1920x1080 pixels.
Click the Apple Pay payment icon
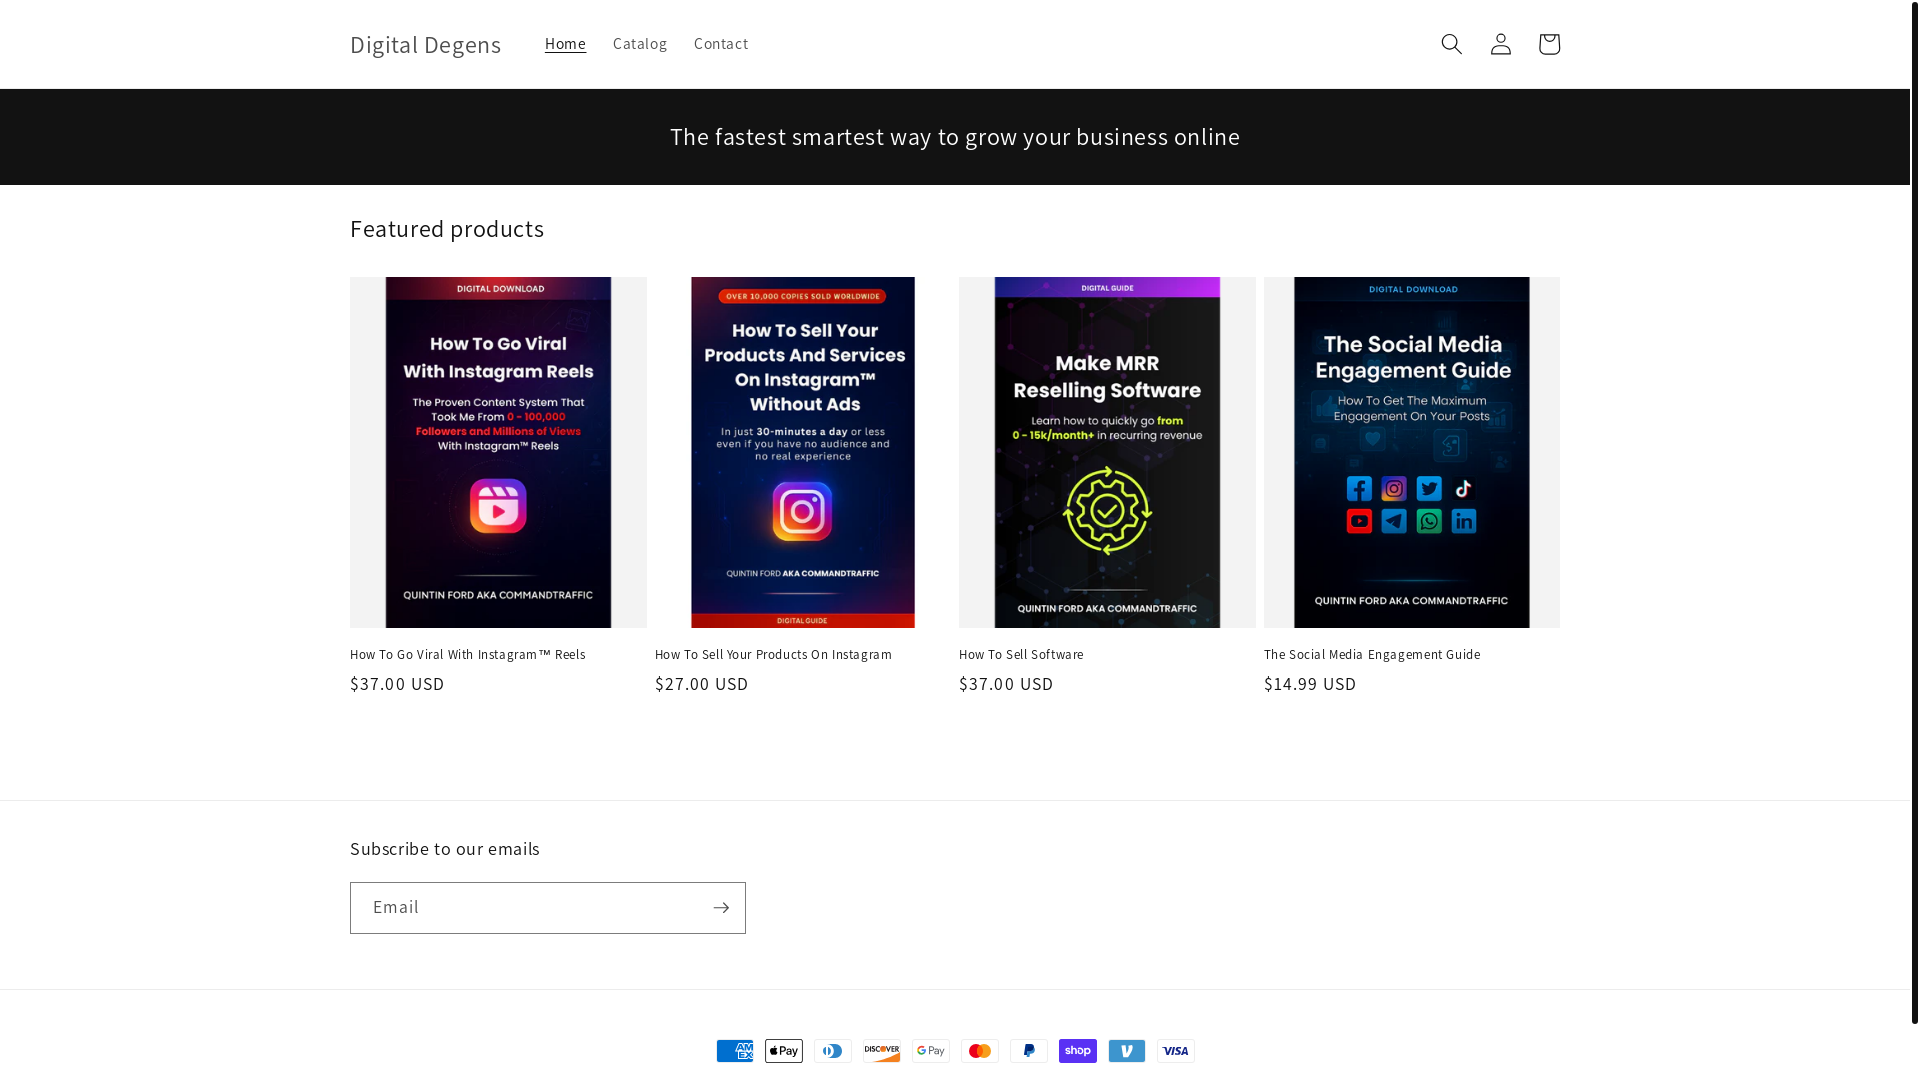(x=784, y=1051)
